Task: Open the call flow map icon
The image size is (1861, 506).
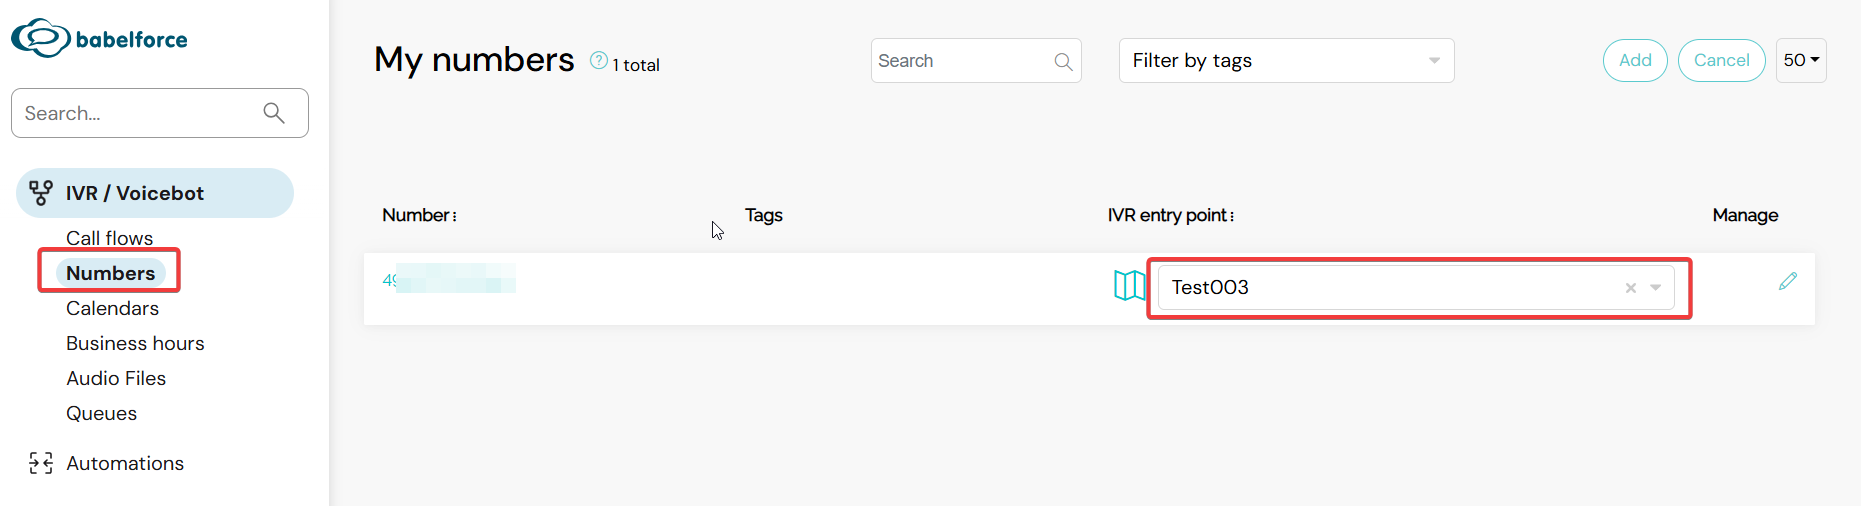Action: click(x=1129, y=286)
